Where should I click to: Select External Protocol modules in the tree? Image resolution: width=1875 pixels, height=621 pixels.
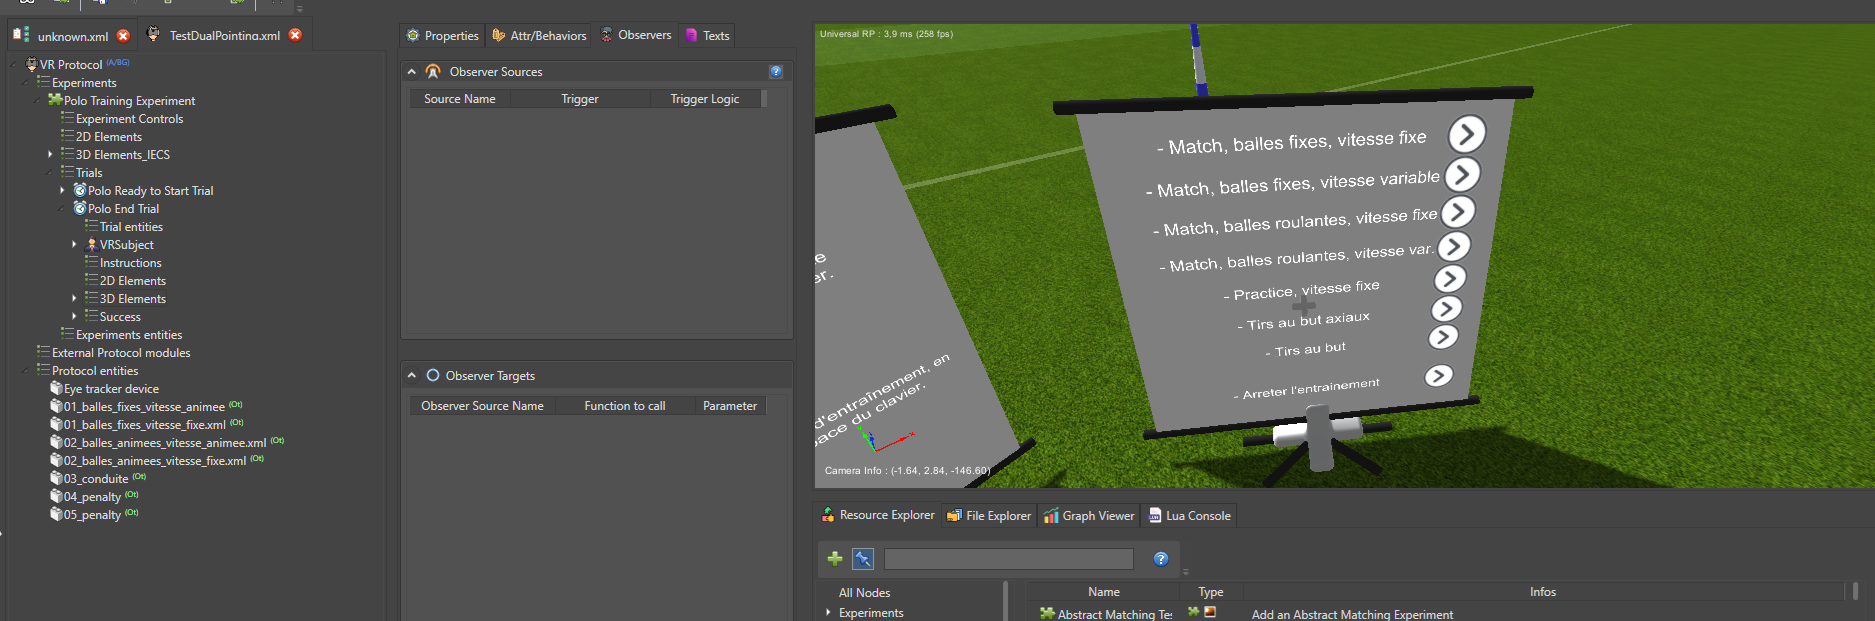coord(121,353)
